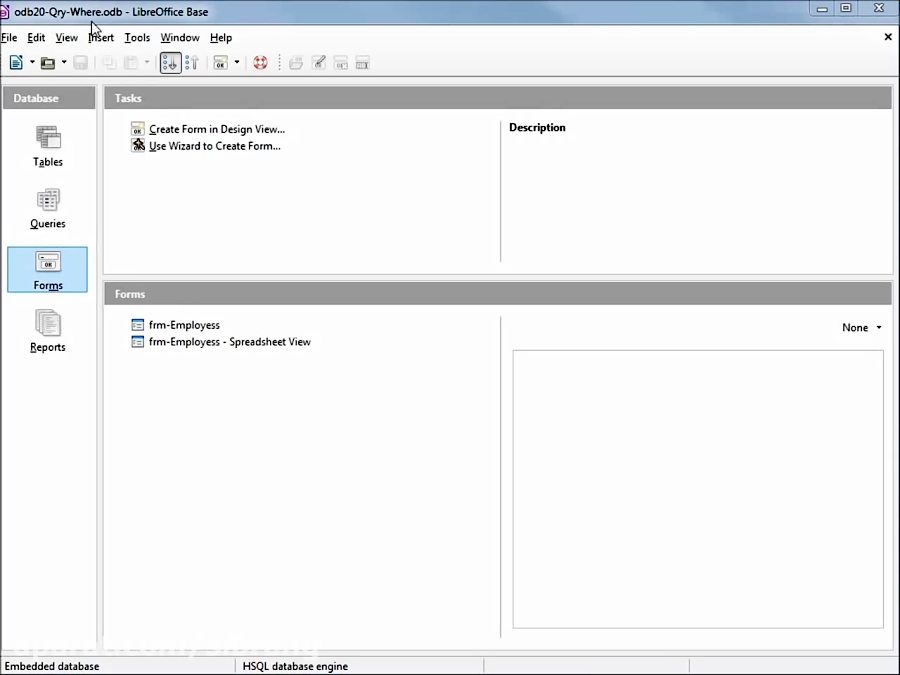Expand the Open dropdown arrow on the toolbar

click(62, 62)
